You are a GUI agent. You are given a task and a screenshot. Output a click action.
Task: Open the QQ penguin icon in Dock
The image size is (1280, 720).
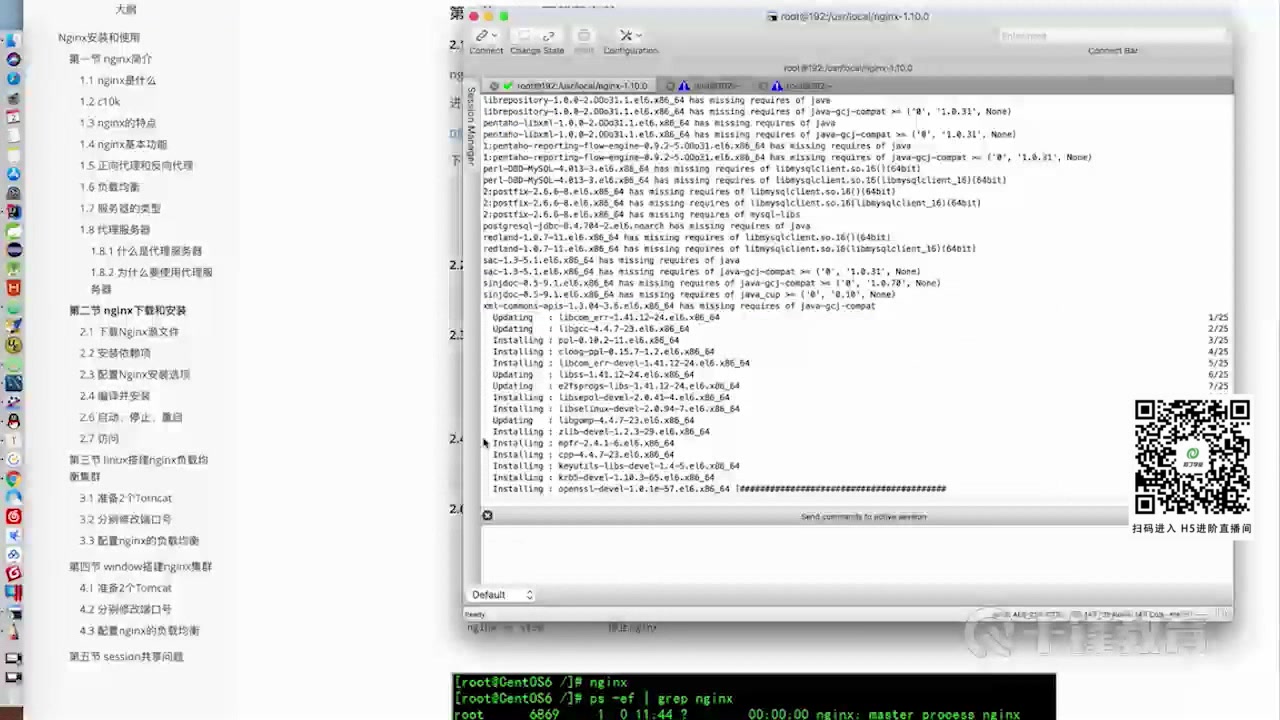(14, 421)
